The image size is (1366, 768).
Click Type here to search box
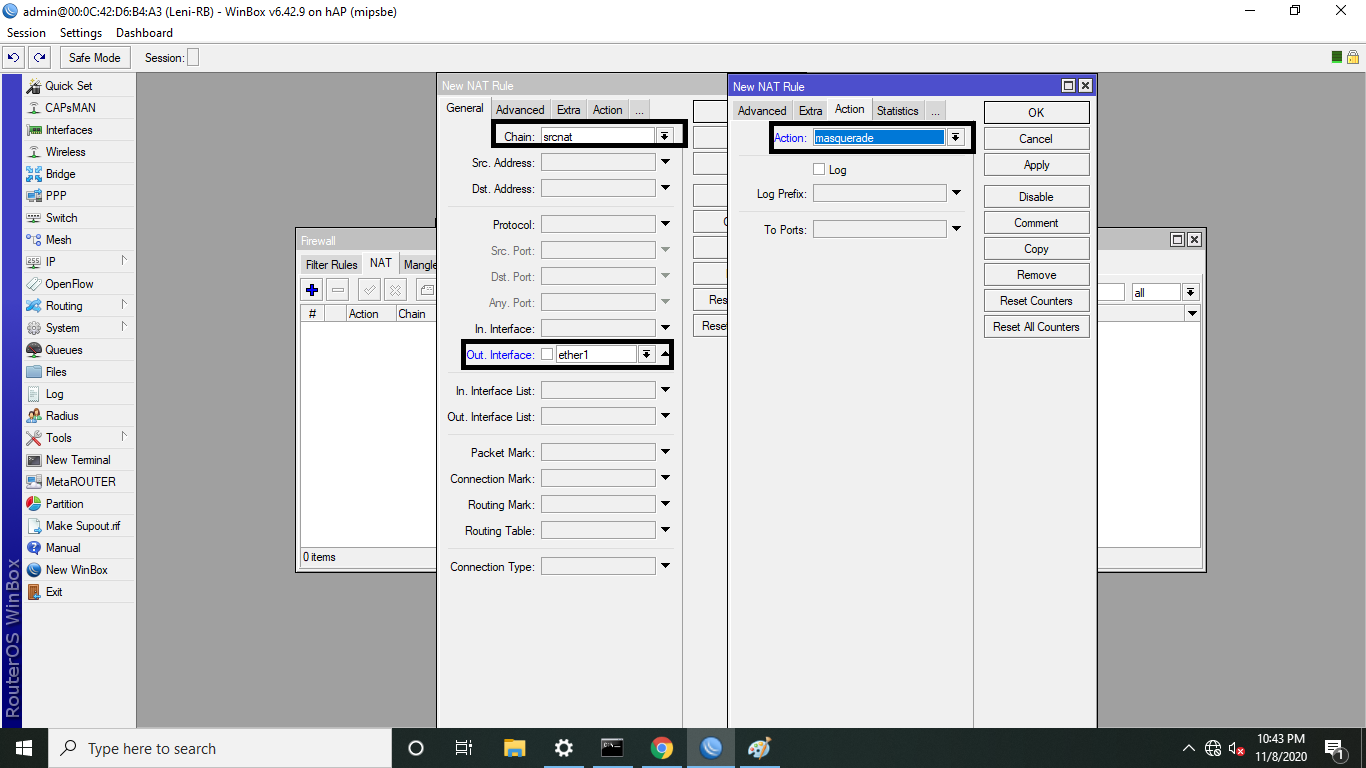point(219,748)
